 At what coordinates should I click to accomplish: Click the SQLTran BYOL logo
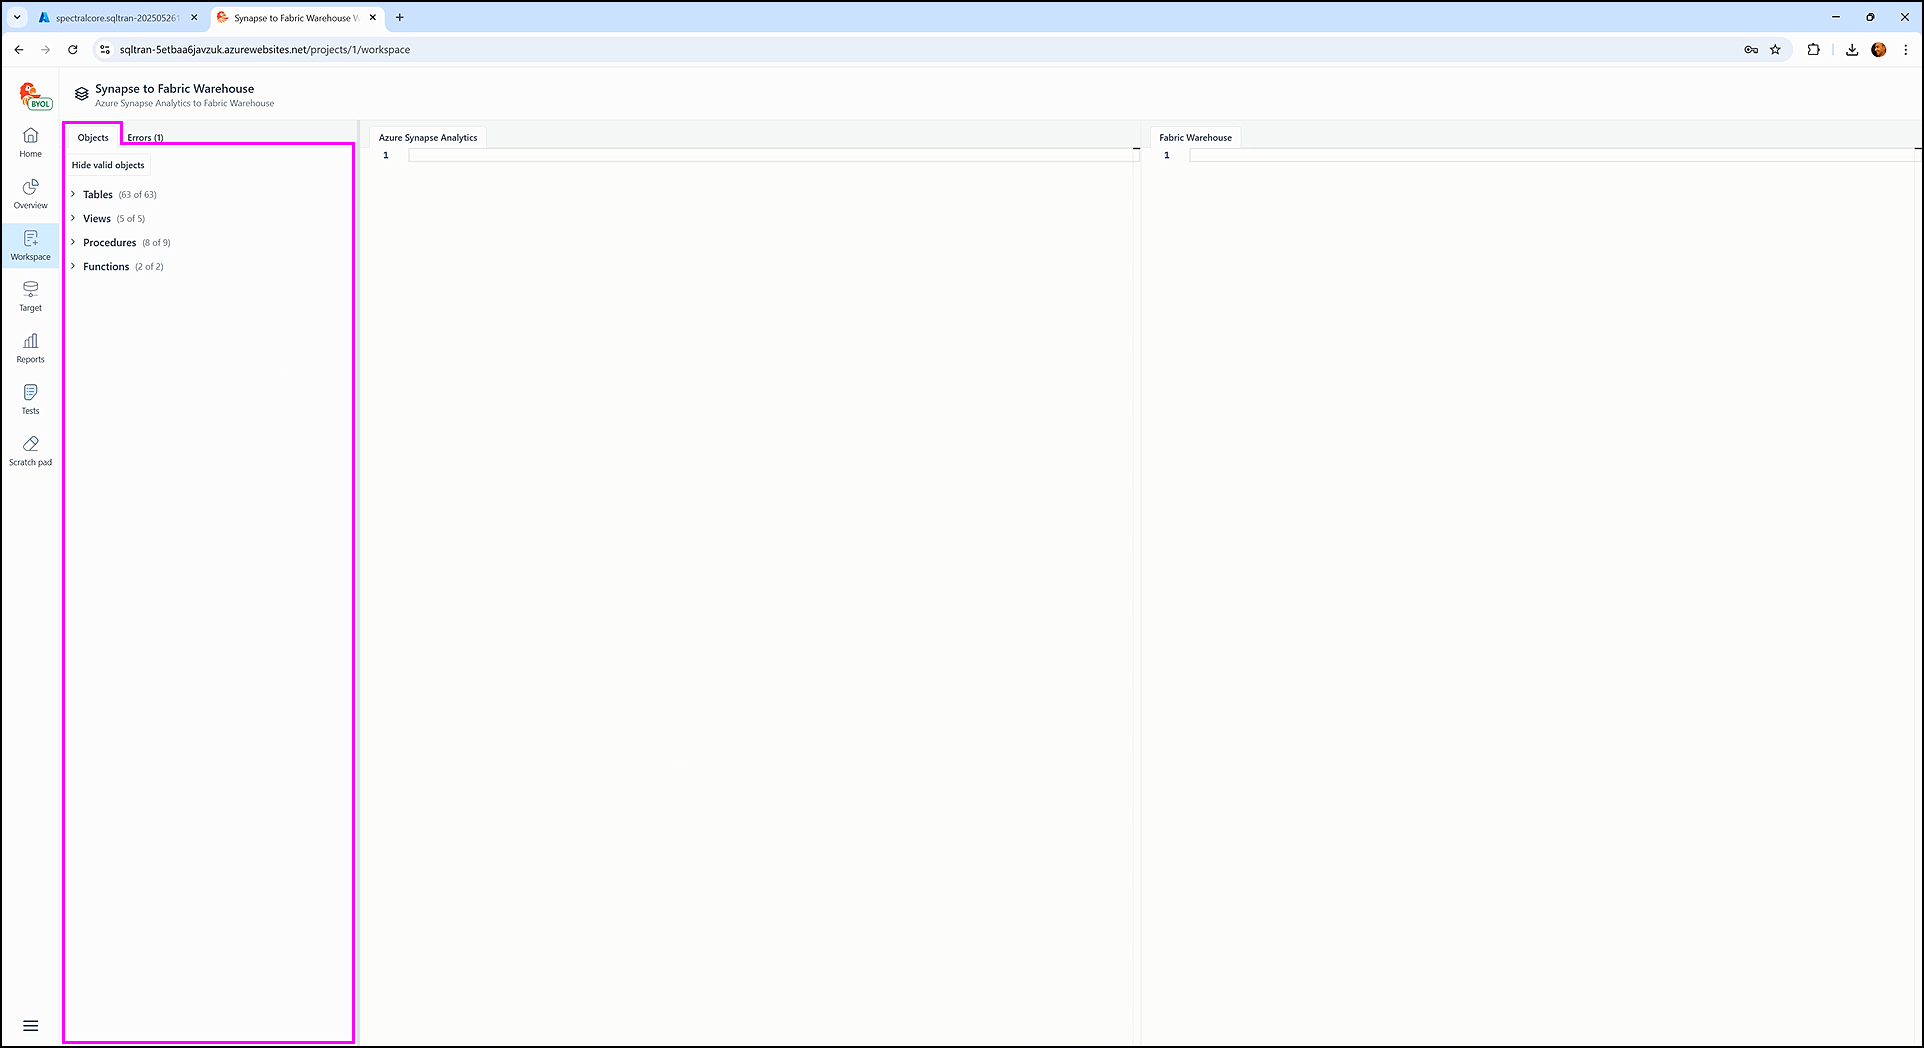coord(35,96)
